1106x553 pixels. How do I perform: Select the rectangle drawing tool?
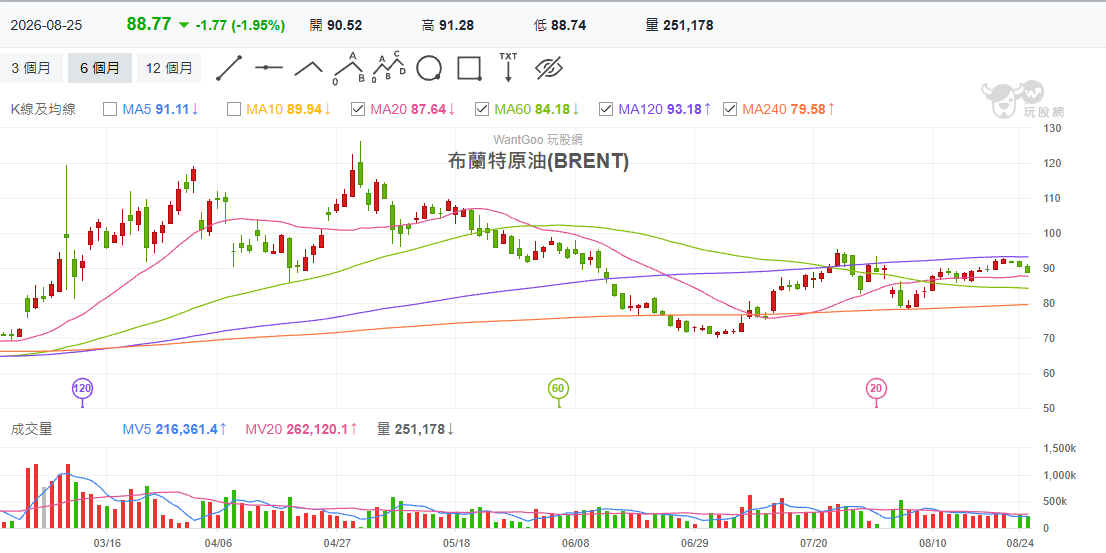click(469, 68)
